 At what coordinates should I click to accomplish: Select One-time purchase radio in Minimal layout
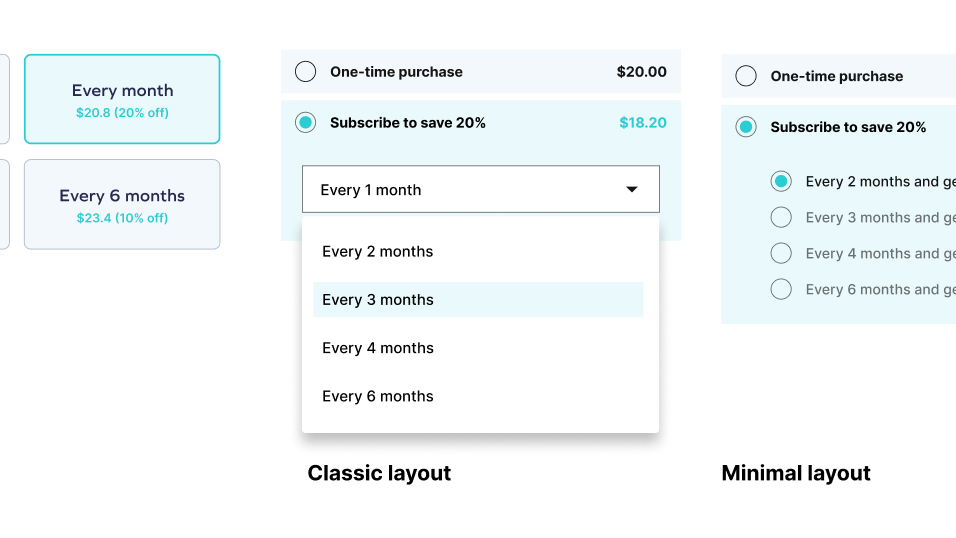746,76
